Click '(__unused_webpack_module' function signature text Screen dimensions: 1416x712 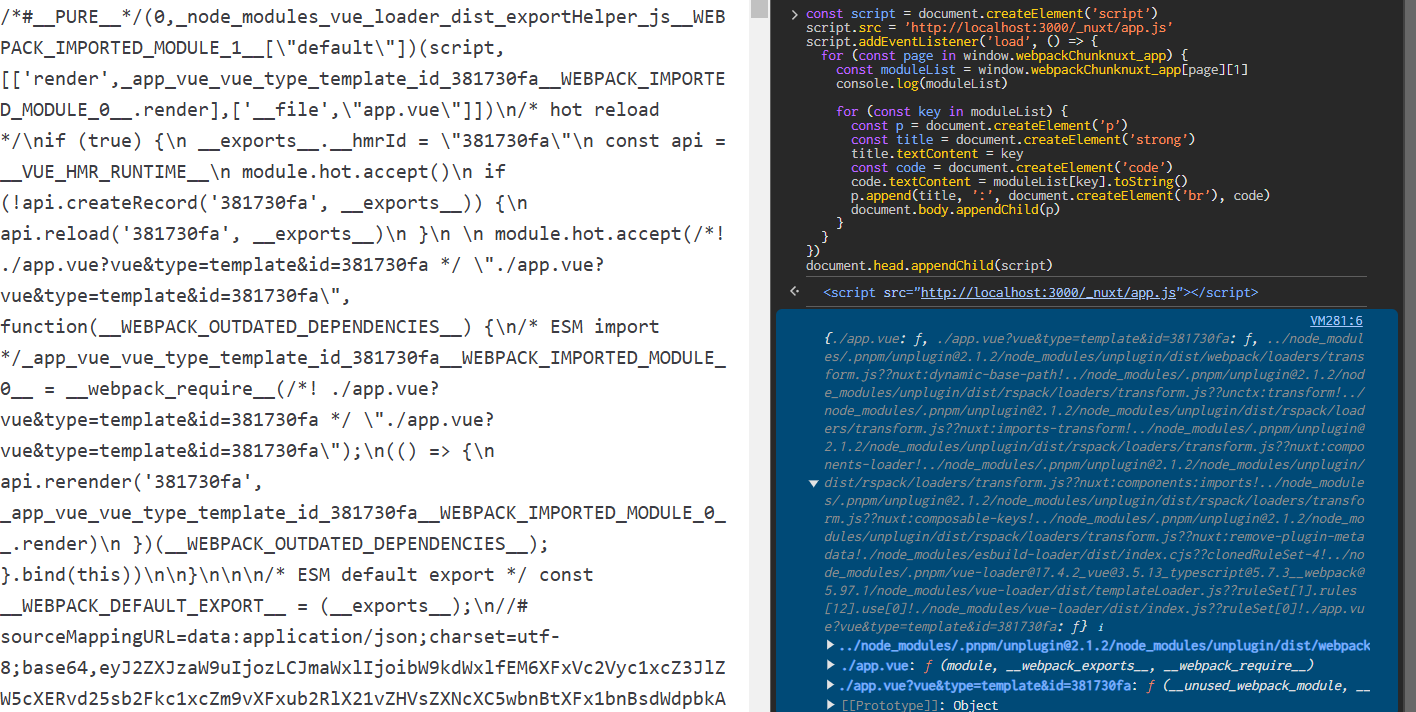tap(1265, 686)
